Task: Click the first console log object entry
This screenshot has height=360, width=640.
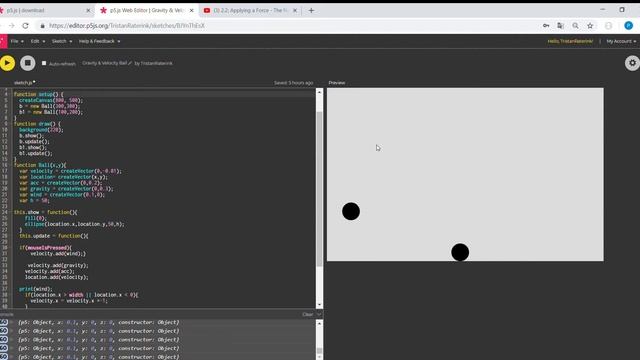Action: (99, 322)
